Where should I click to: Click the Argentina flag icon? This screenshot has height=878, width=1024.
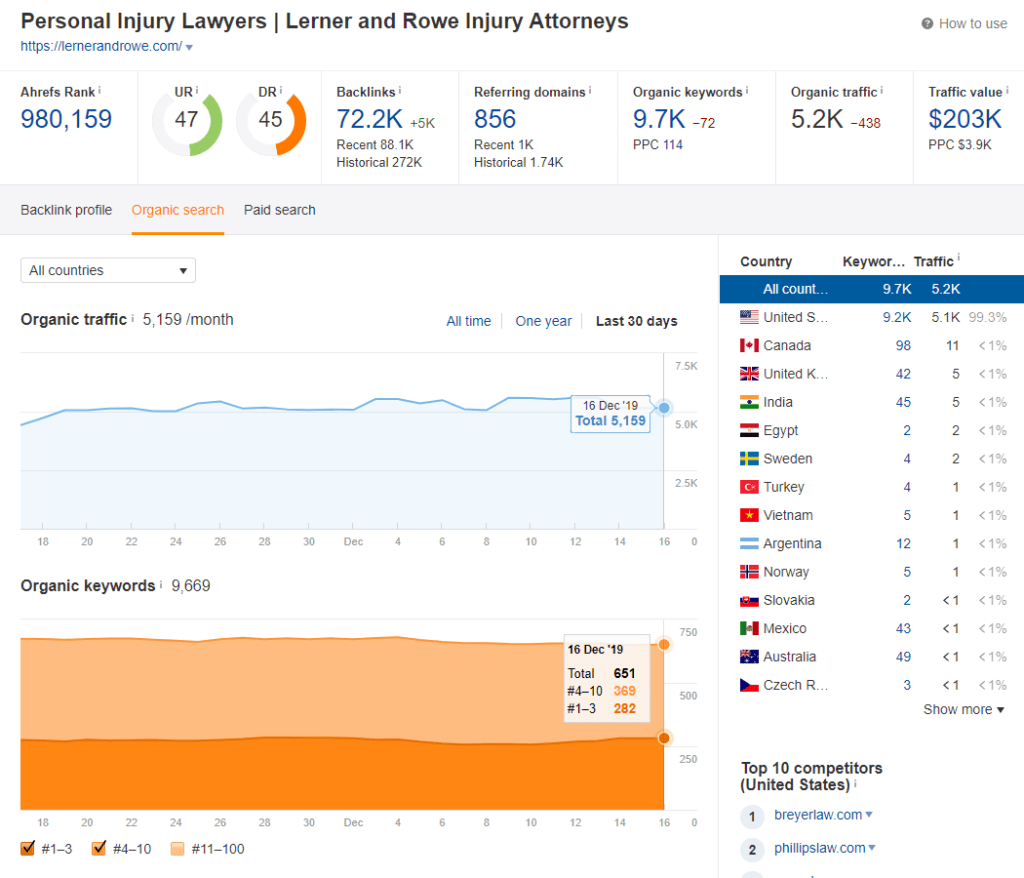click(749, 544)
